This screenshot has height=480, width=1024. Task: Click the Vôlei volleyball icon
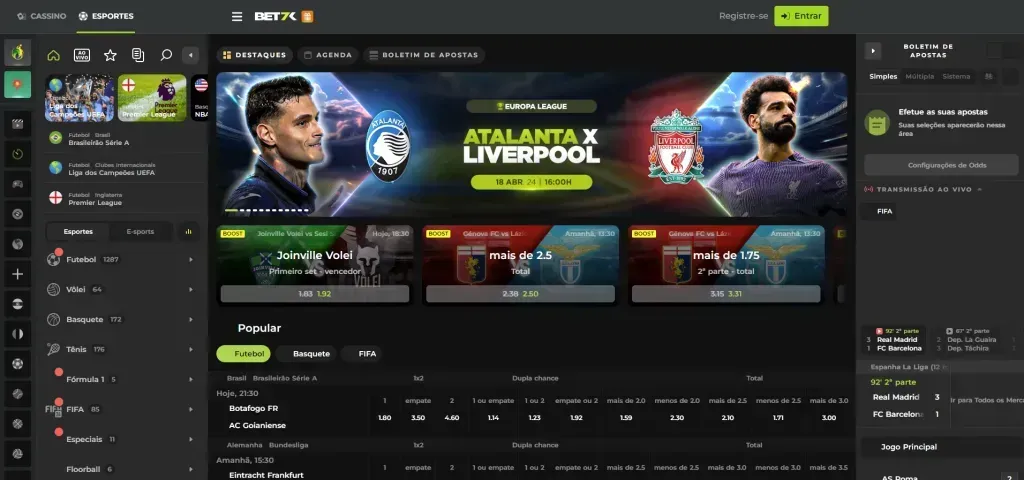(x=54, y=289)
